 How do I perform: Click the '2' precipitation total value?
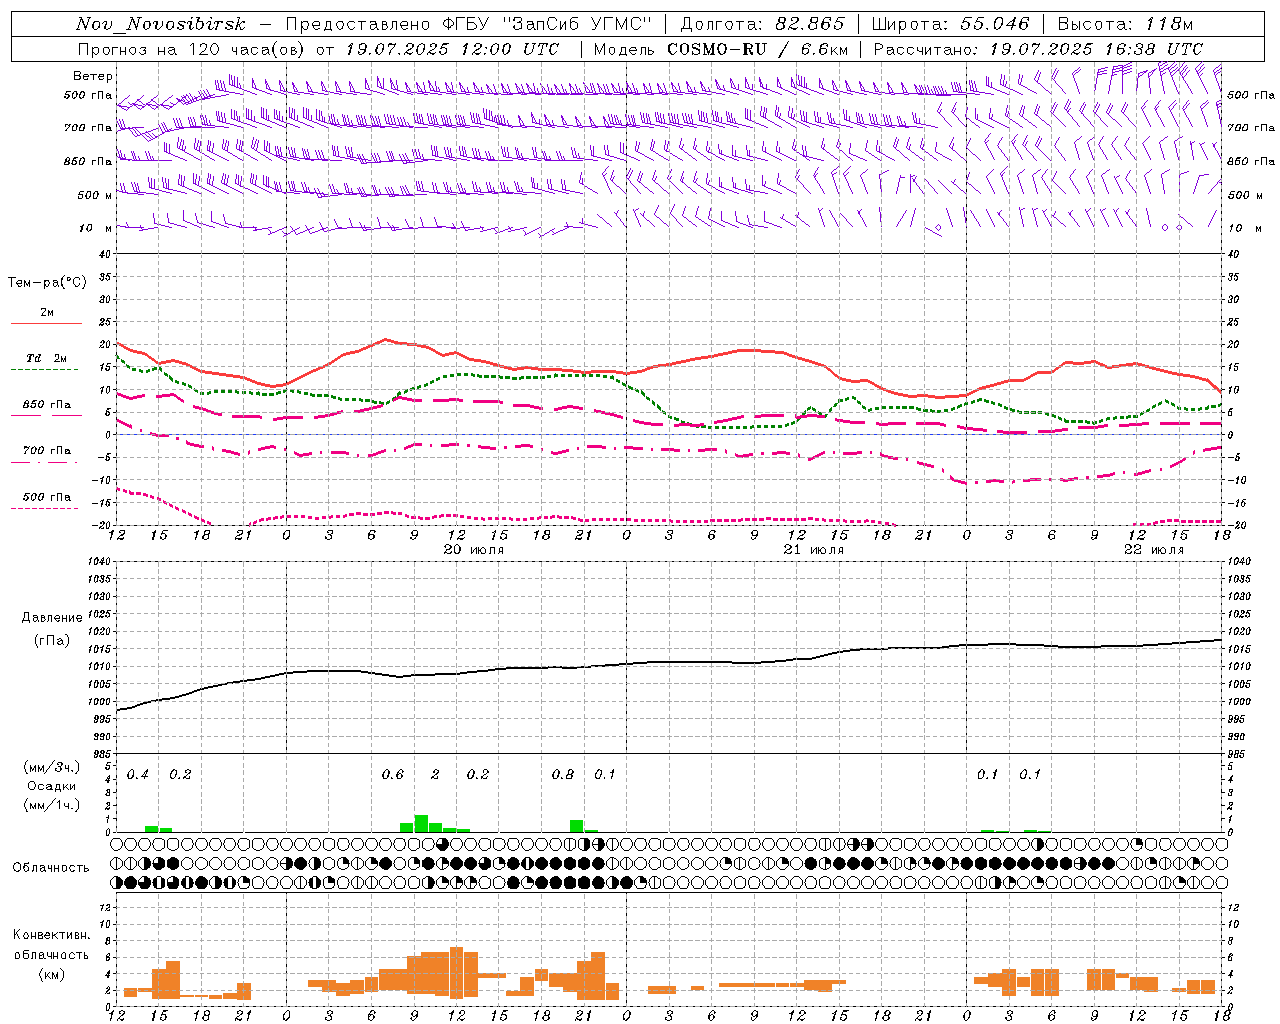(x=435, y=775)
